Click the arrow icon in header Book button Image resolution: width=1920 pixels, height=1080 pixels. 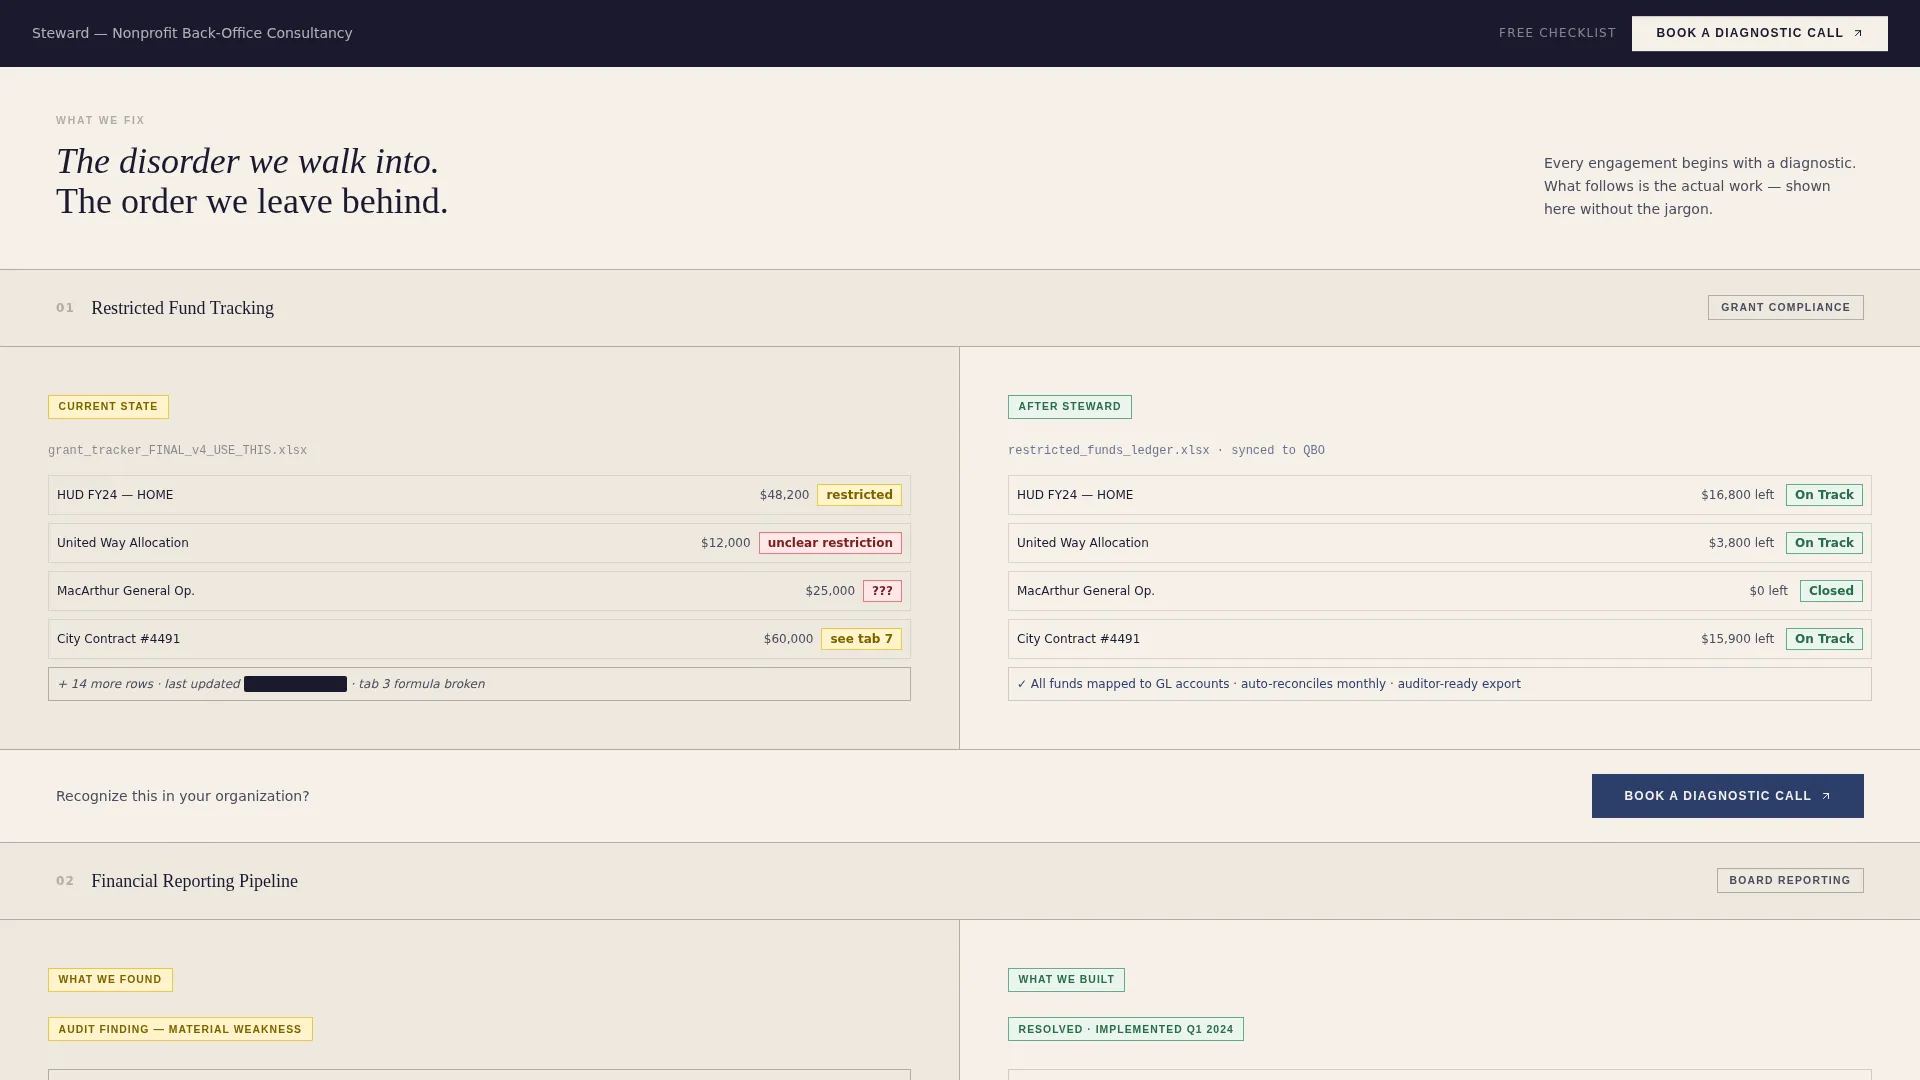pyautogui.click(x=1858, y=33)
